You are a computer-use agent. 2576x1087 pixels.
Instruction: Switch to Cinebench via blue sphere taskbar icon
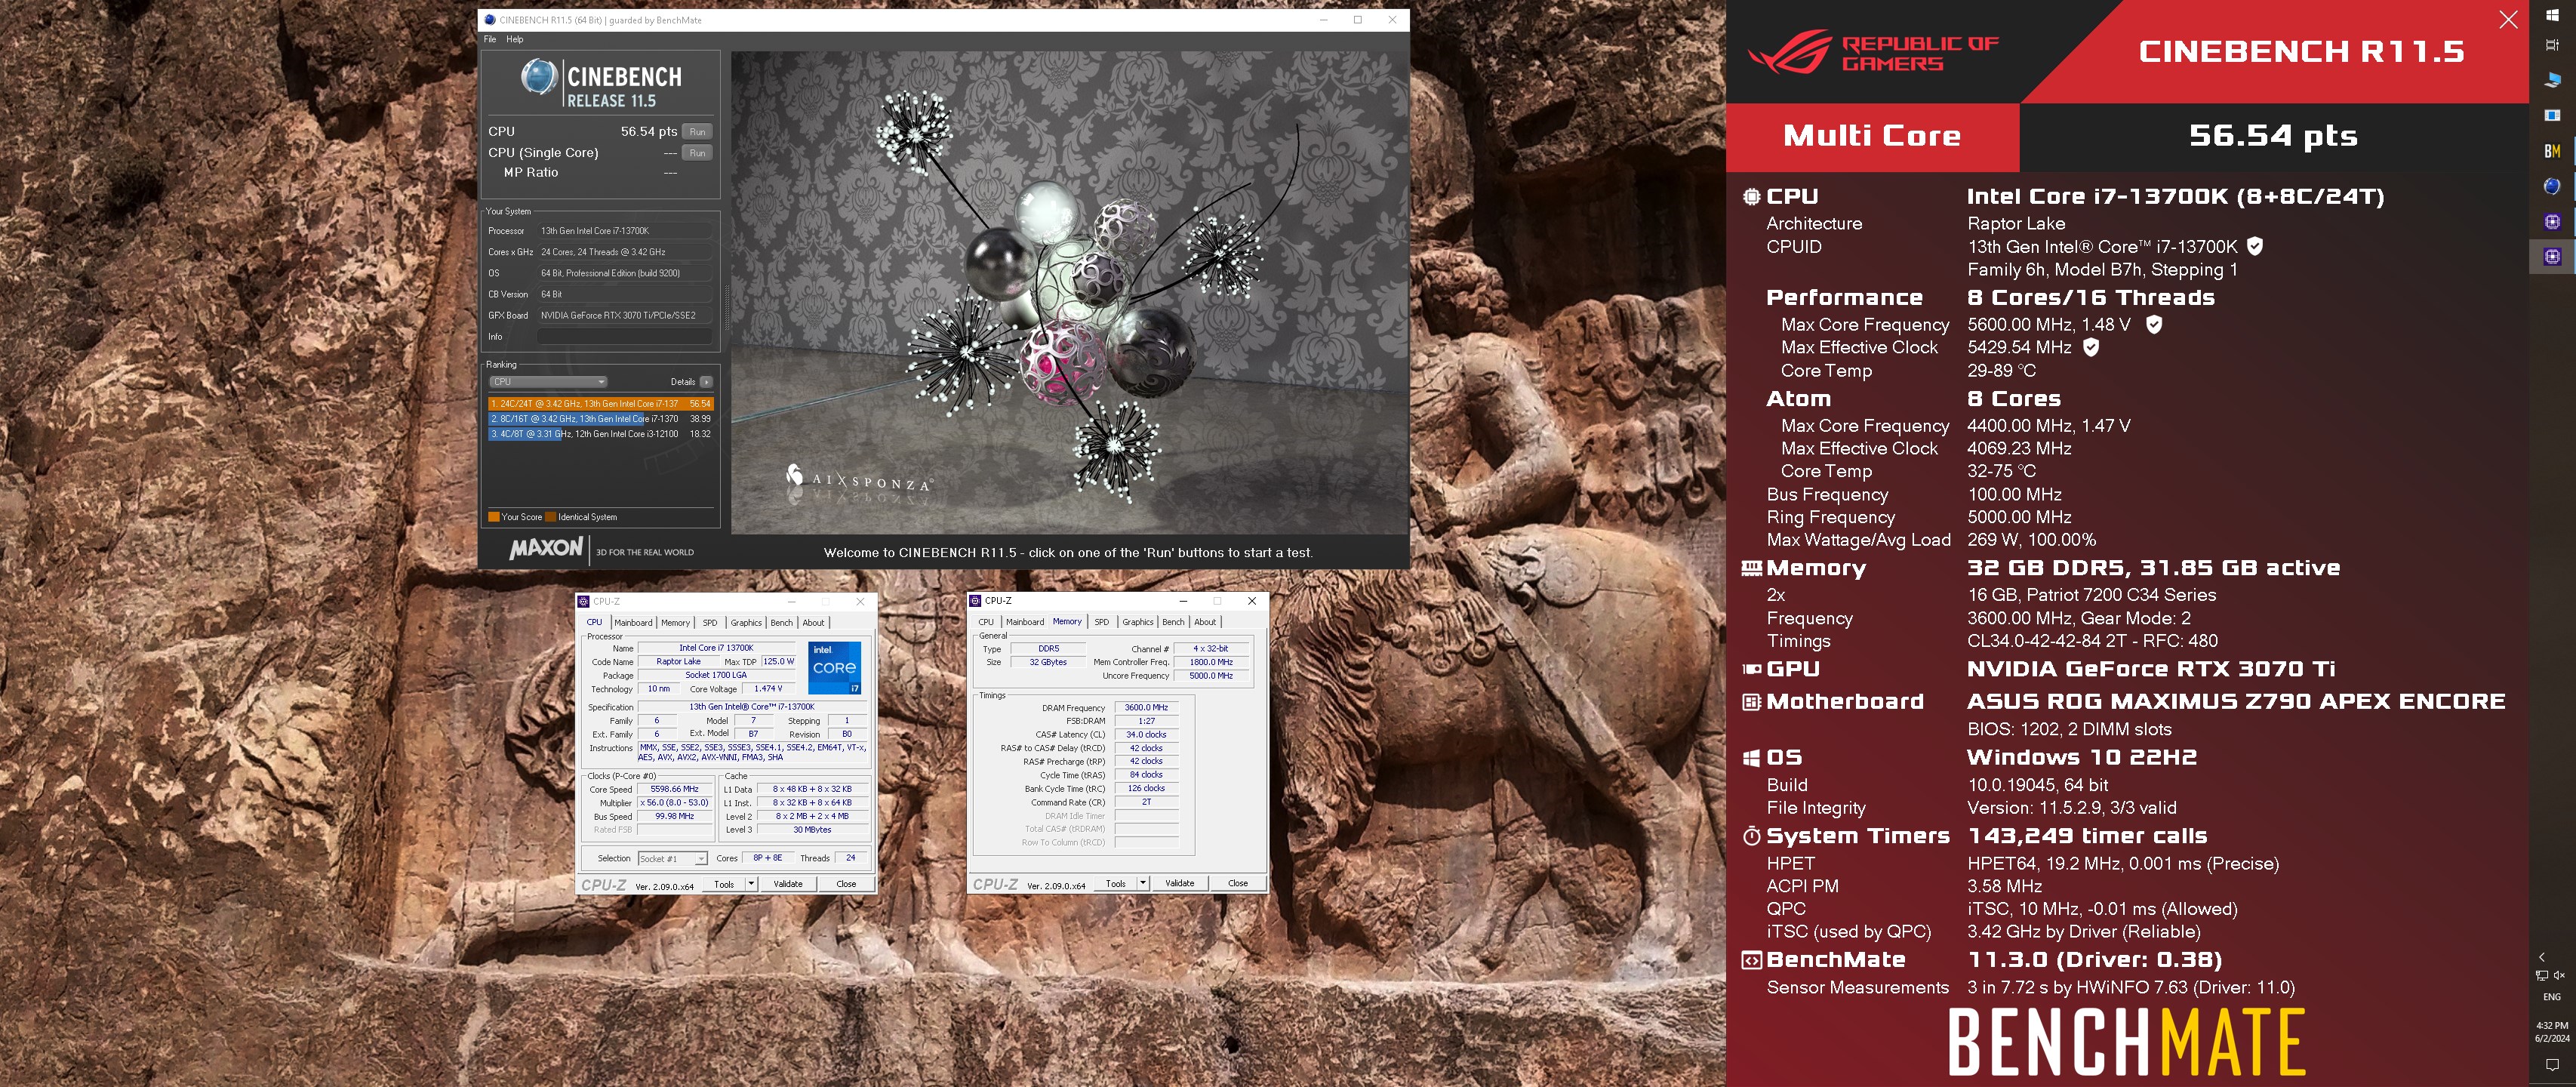click(2552, 186)
